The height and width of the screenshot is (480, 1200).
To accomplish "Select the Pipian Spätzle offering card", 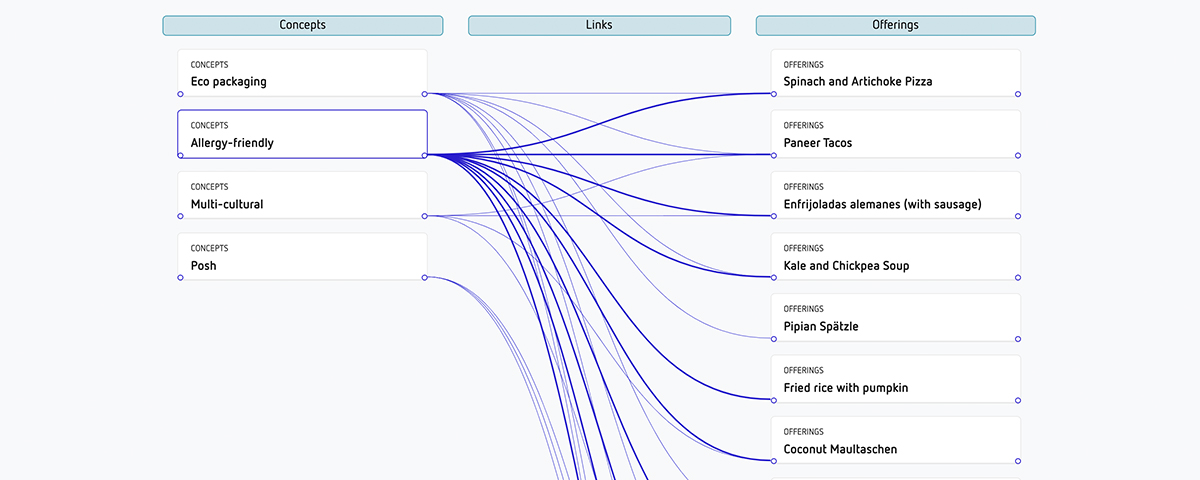I will [x=895, y=318].
